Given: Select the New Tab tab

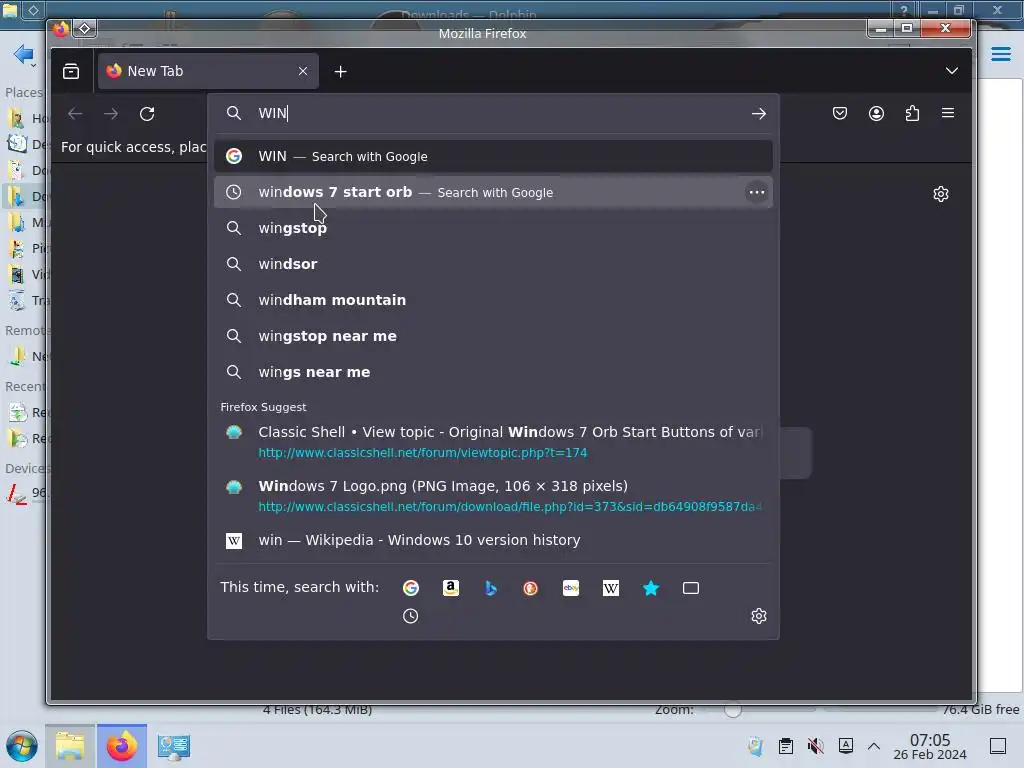Looking at the screenshot, I should pyautogui.click(x=208, y=71).
